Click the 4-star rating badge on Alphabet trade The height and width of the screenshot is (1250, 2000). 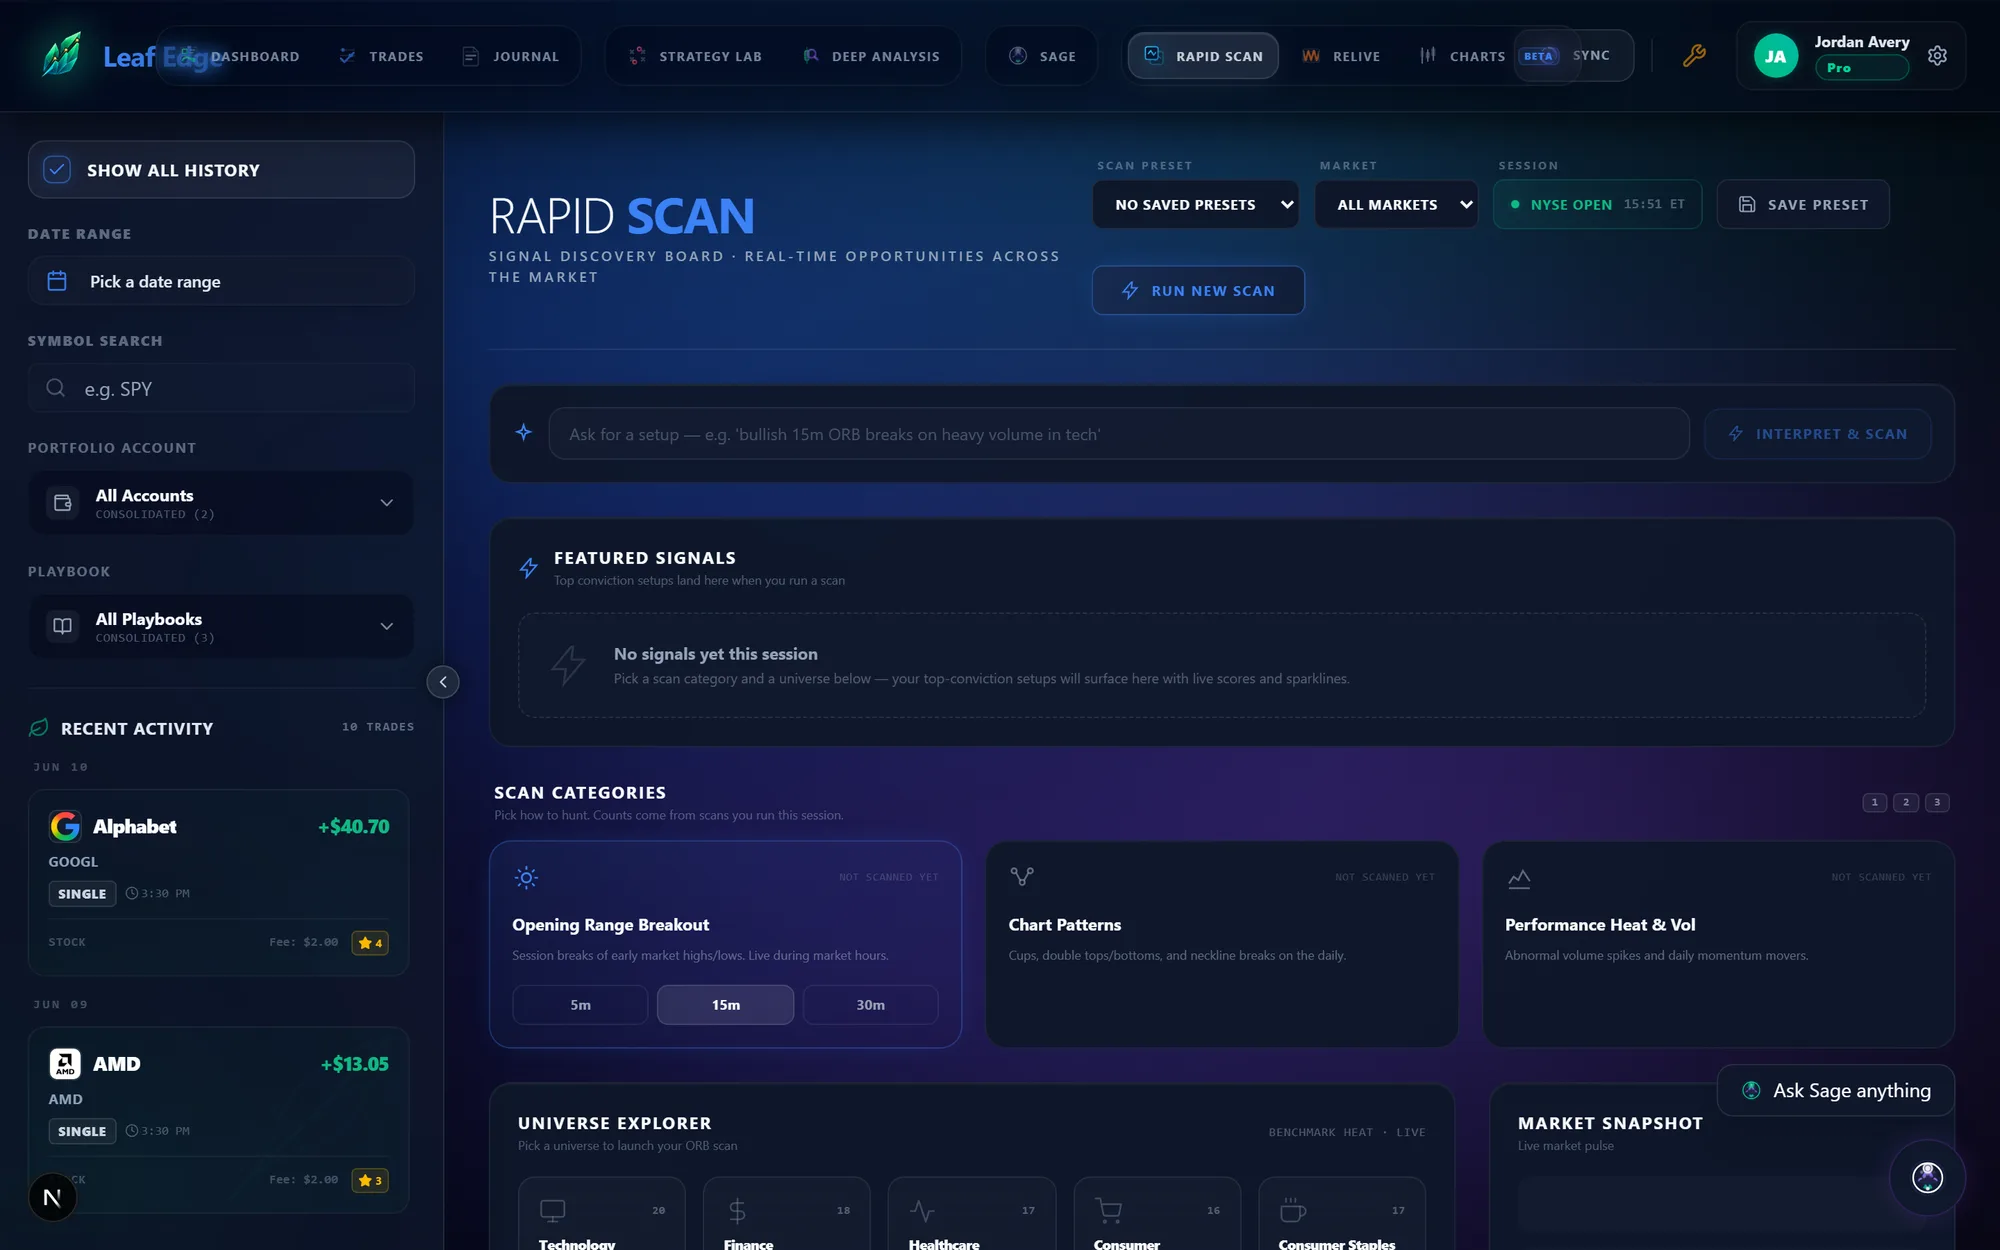point(370,943)
